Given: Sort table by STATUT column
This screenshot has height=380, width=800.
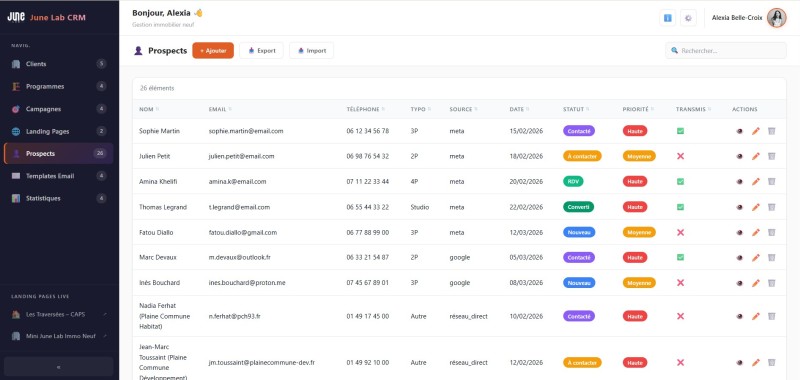Looking at the screenshot, I should [x=576, y=109].
